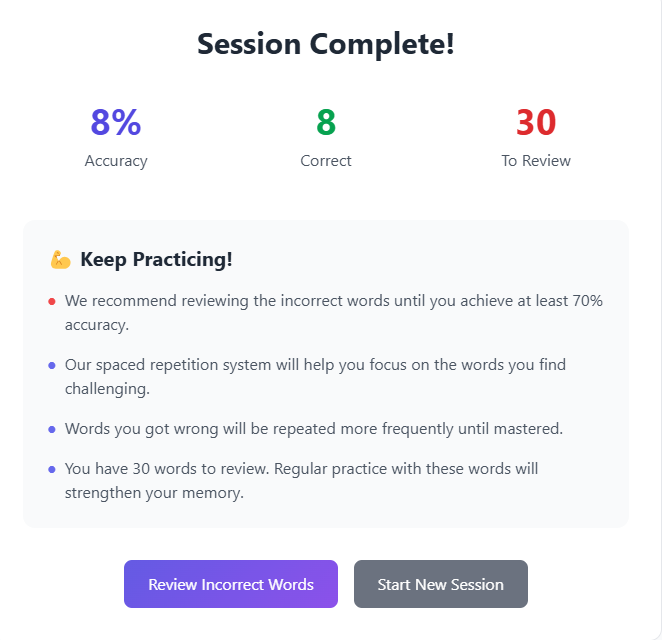Click the red 30 count

click(x=536, y=122)
